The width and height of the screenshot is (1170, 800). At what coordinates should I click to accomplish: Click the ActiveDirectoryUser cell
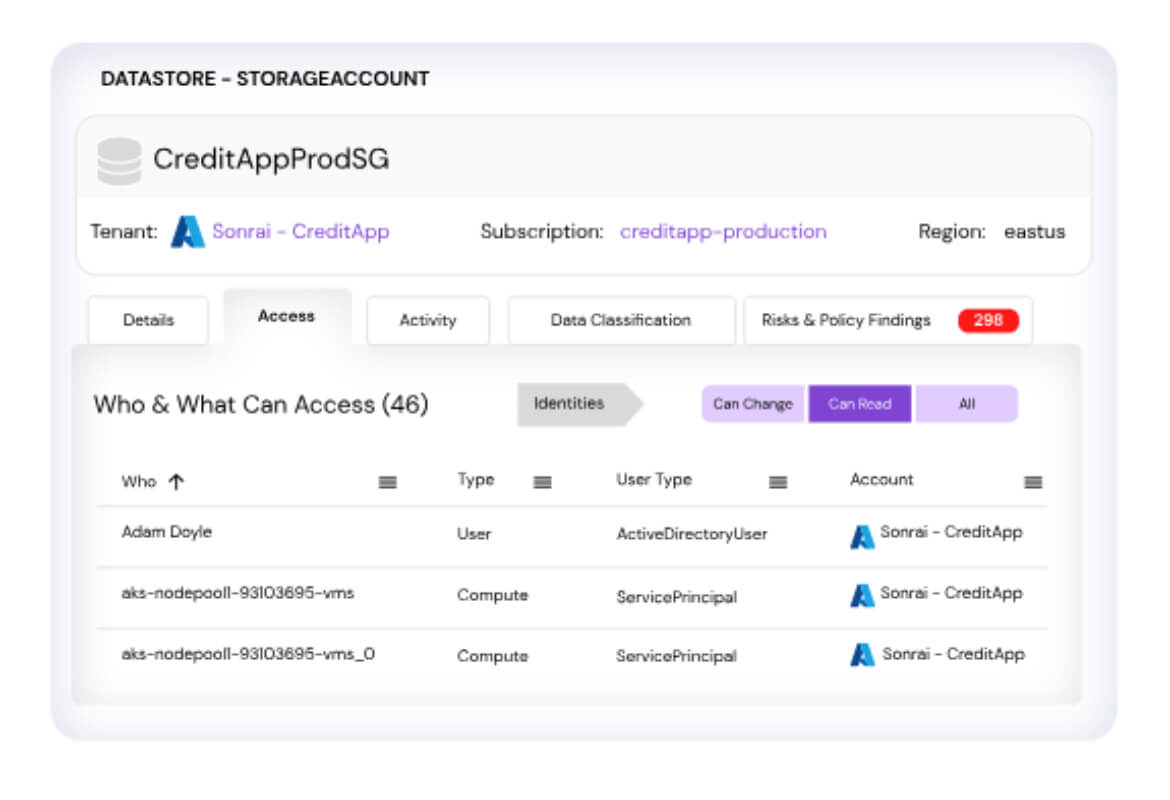(x=691, y=534)
